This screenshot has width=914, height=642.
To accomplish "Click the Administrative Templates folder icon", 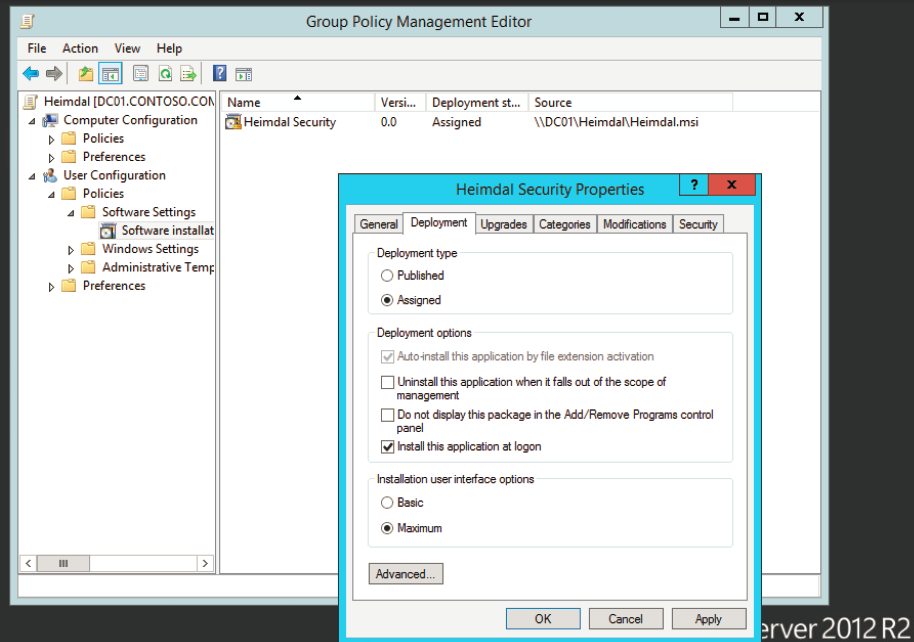I will 88,267.
